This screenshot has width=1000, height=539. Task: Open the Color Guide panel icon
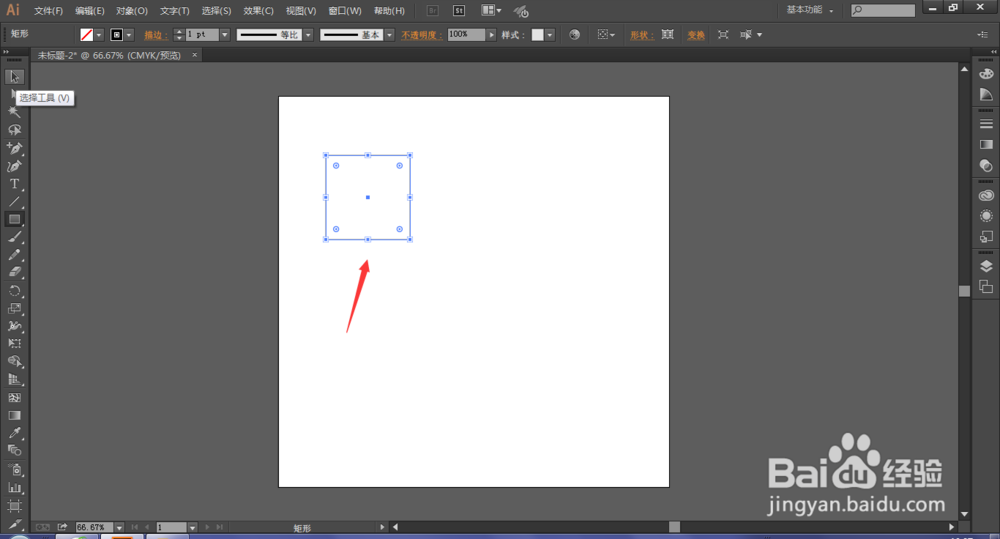click(x=986, y=95)
